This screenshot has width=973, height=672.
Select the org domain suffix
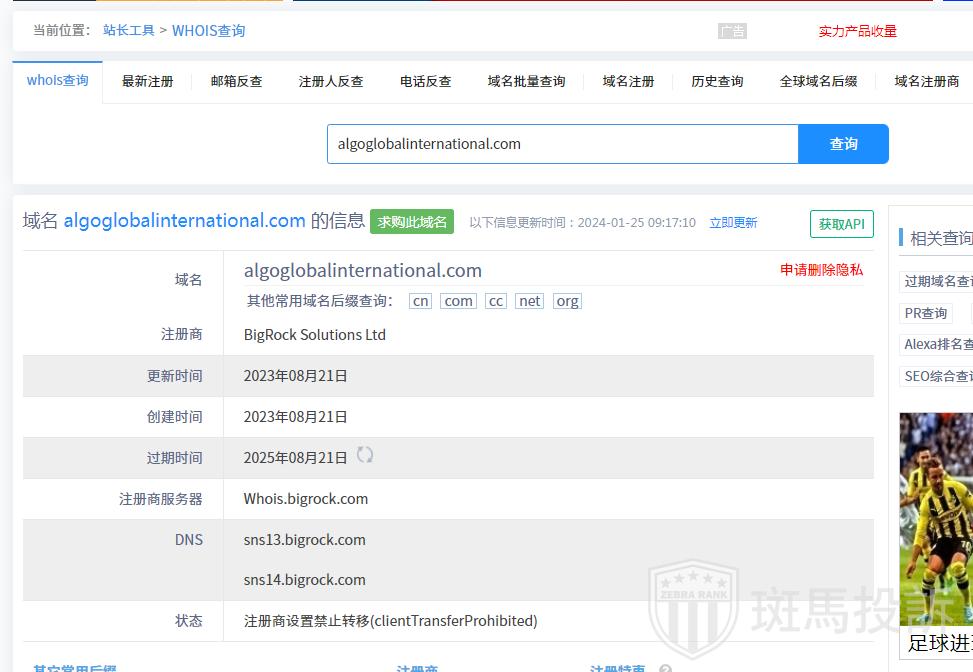coord(567,301)
